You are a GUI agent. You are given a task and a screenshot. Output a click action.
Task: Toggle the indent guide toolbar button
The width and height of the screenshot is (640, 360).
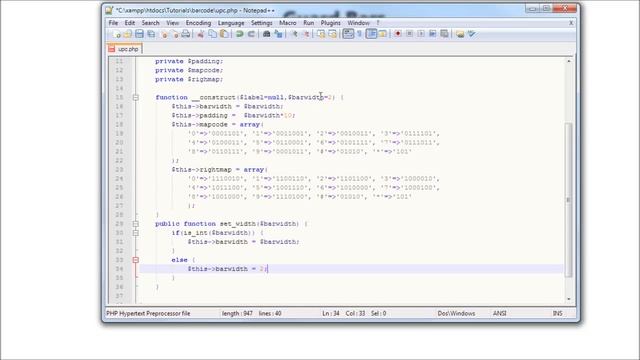(x=371, y=34)
